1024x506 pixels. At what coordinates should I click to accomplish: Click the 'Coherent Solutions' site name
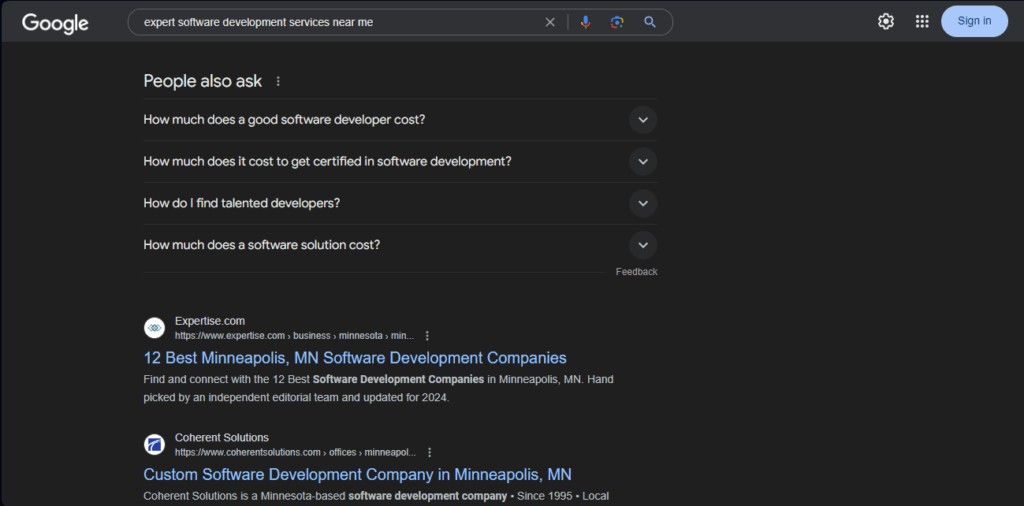click(x=221, y=437)
